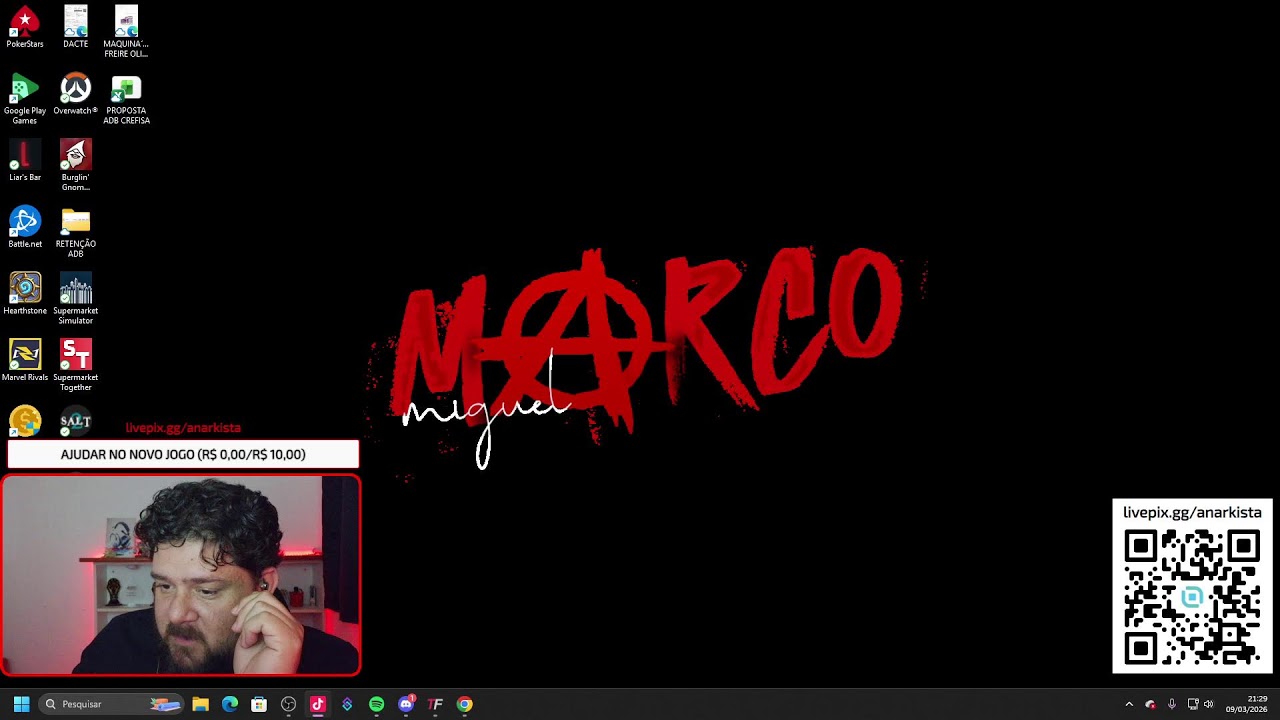Screen dimensions: 1280x720
Task: Click the AJUDAR NO NOVO JOGO donation goal bar
Action: pos(183,454)
